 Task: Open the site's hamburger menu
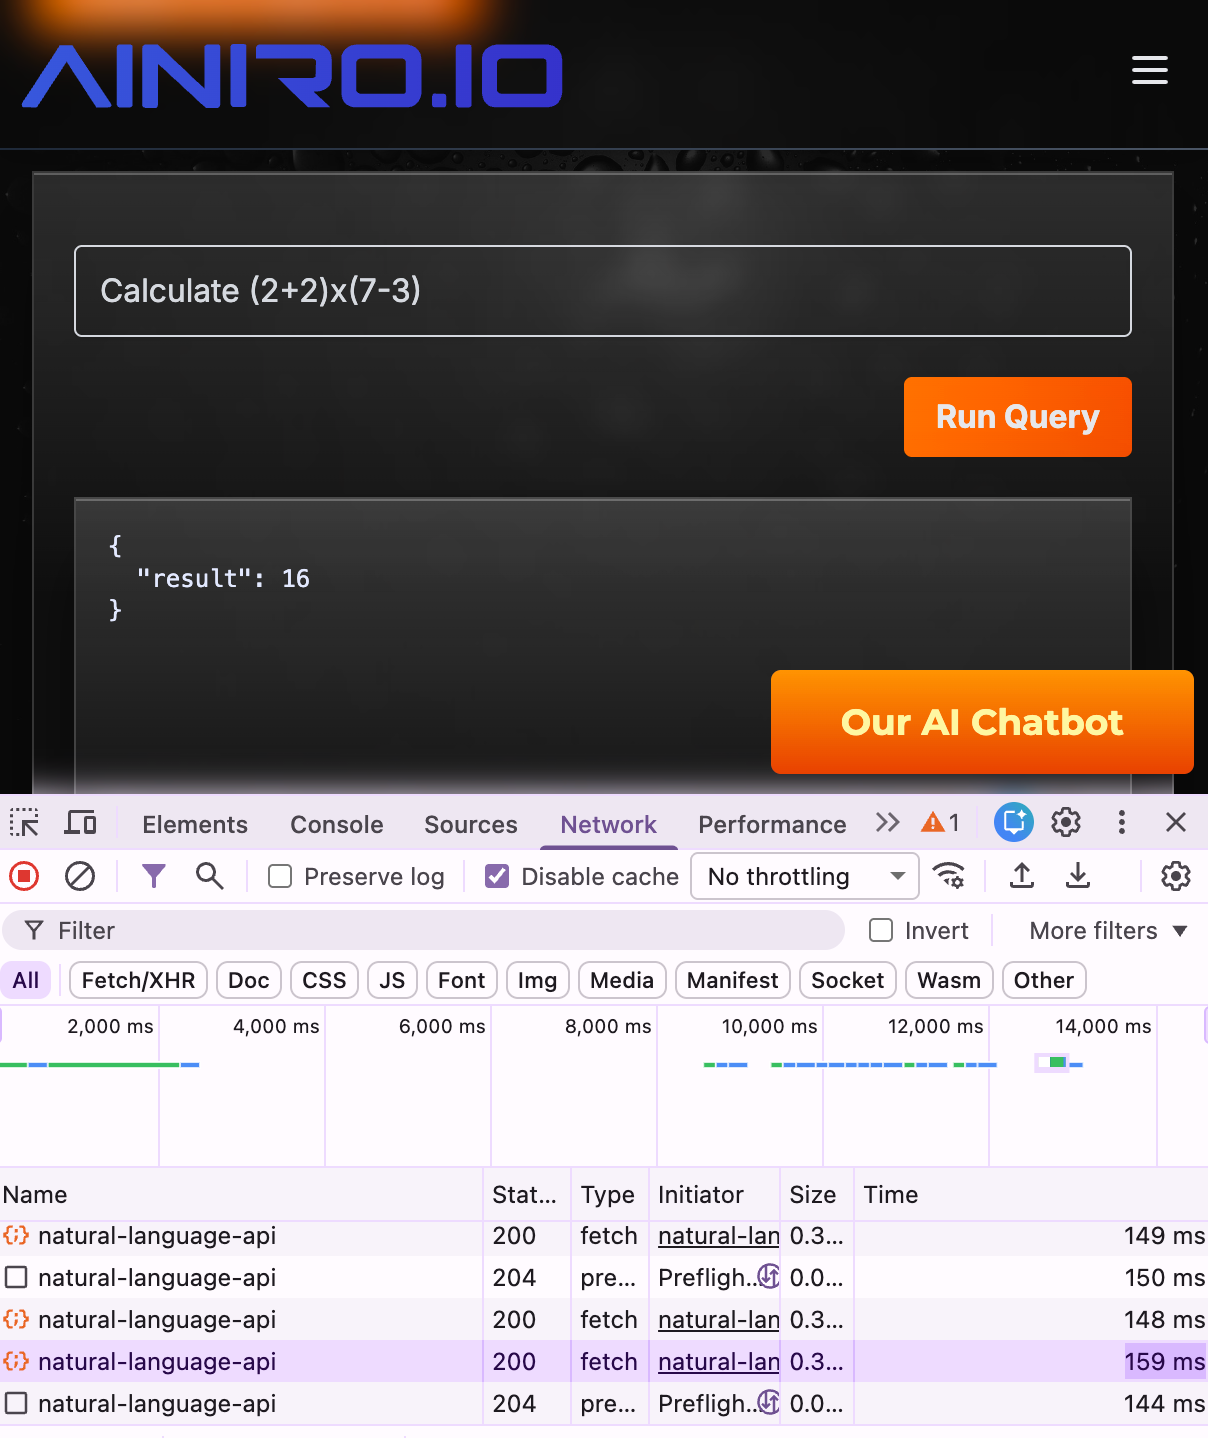pyautogui.click(x=1149, y=70)
